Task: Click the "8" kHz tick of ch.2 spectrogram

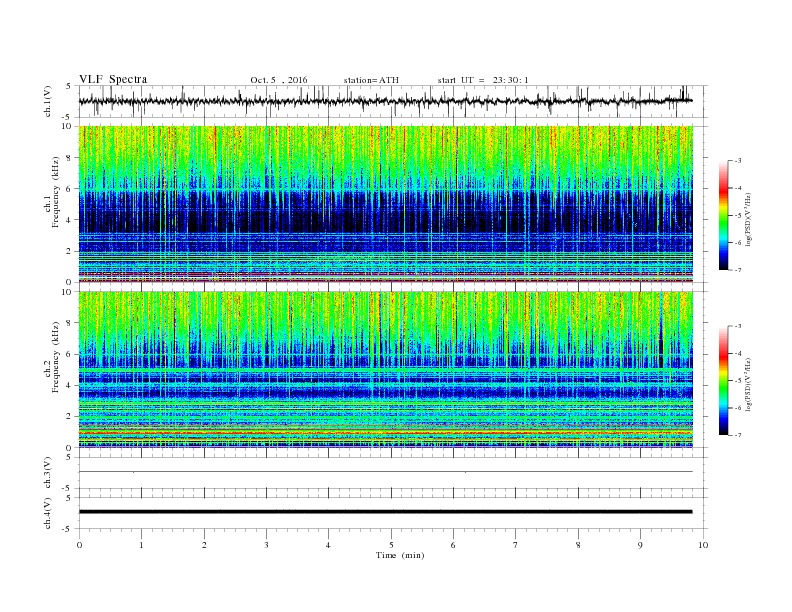Action: 69,323
